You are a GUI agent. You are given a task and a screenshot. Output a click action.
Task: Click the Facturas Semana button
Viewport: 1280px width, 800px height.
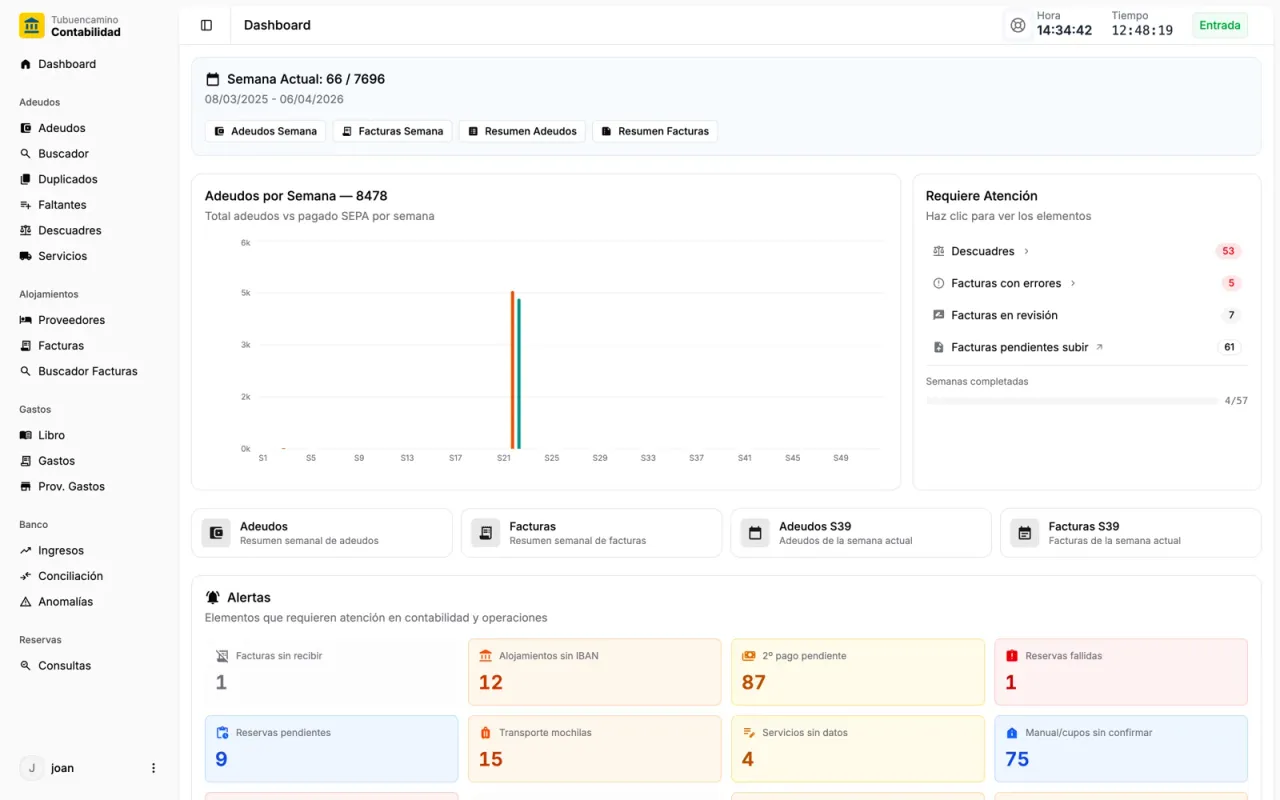click(392, 131)
